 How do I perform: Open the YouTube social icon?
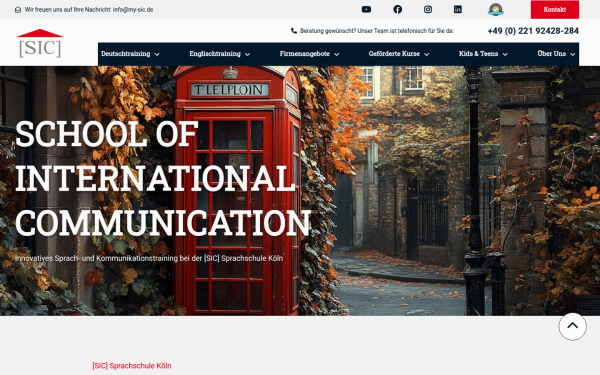click(366, 10)
